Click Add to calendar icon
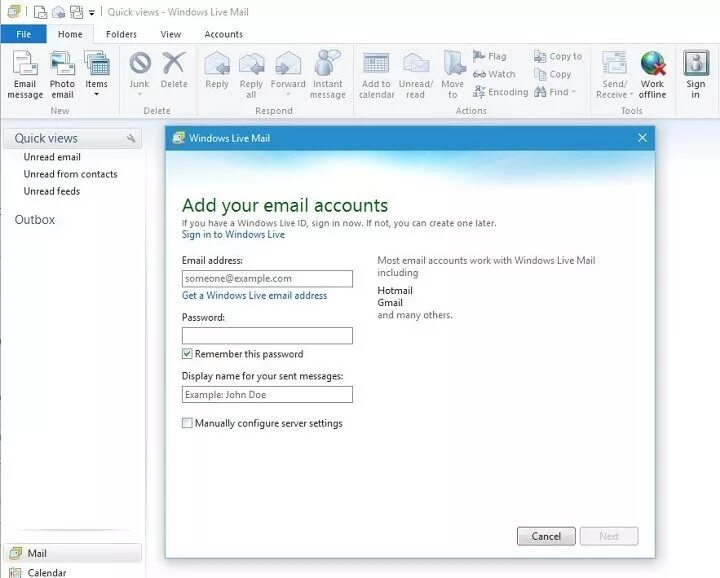Screen dimensions: 720x578 coord(376,63)
